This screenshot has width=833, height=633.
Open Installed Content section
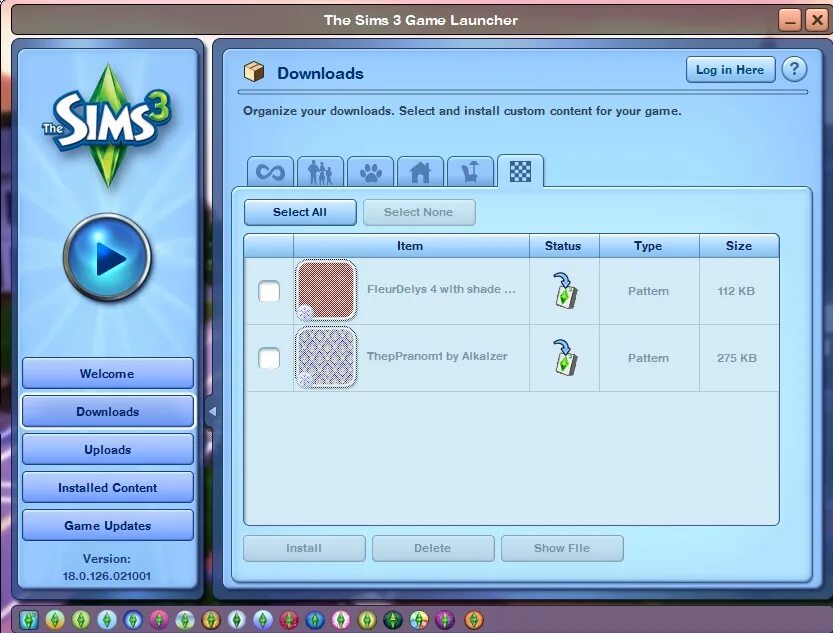point(108,487)
